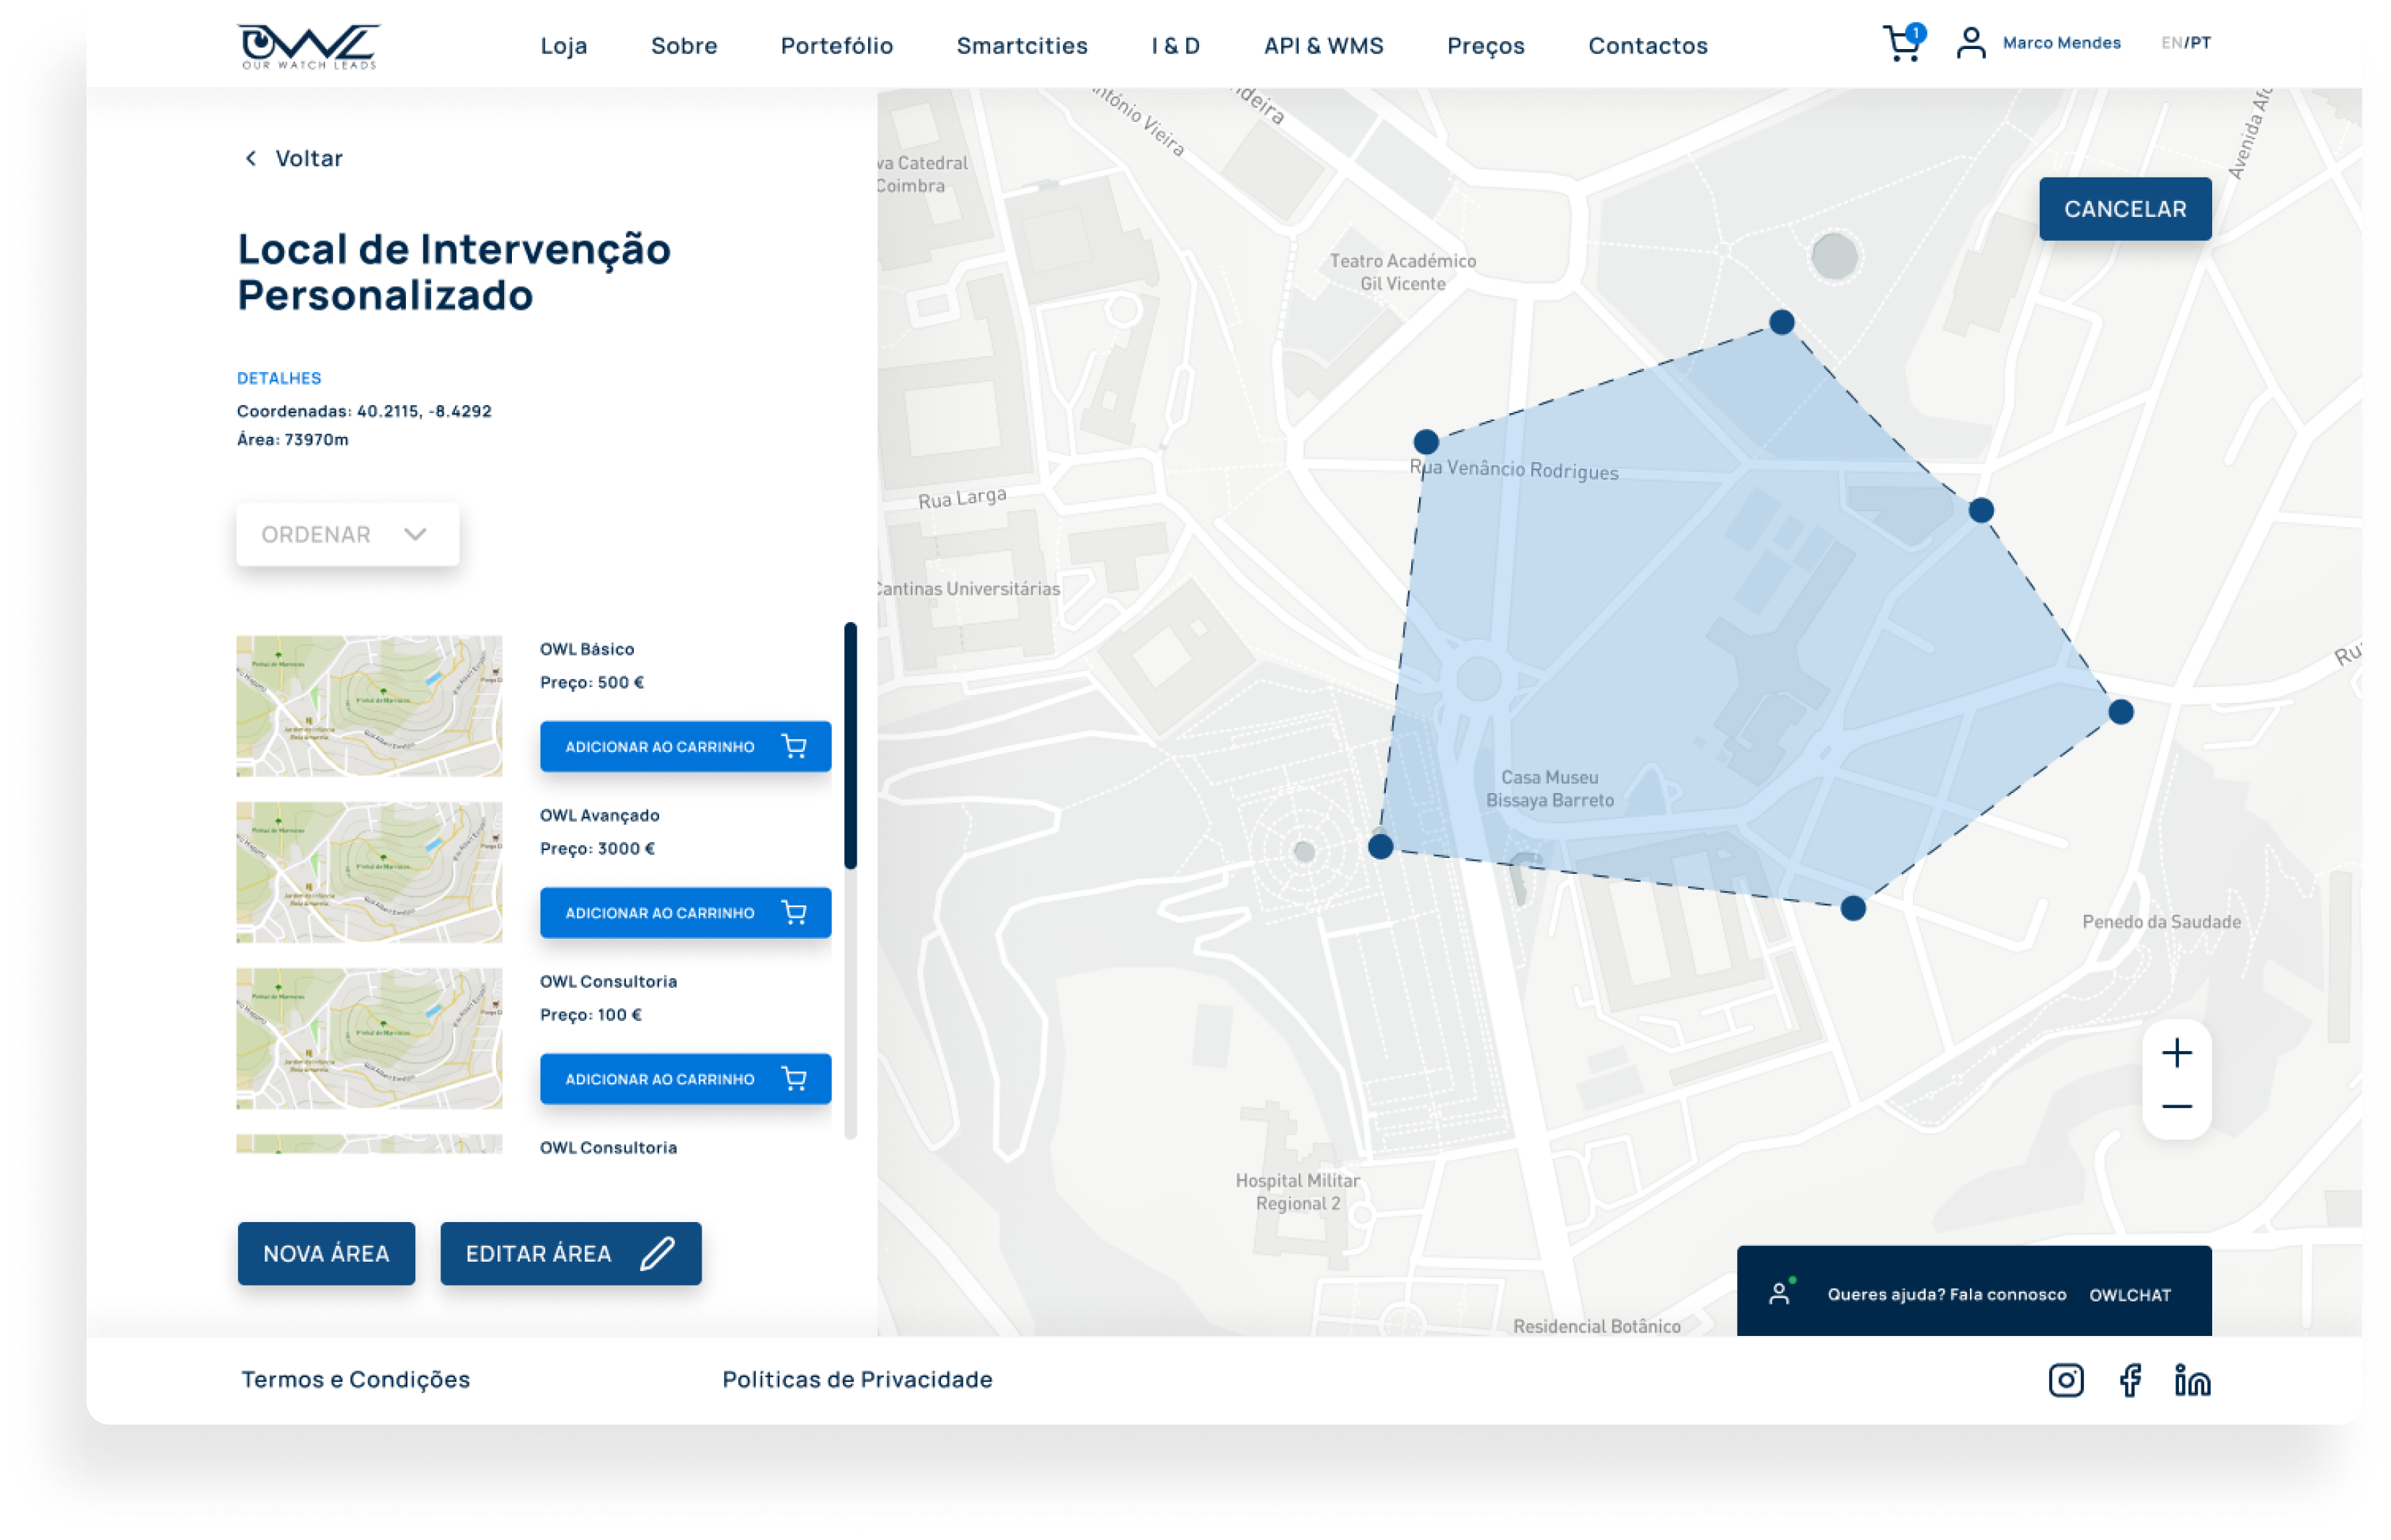This screenshot has height=1540, width=2391.
Task: Open Smartcities menu item
Action: (x=1021, y=45)
